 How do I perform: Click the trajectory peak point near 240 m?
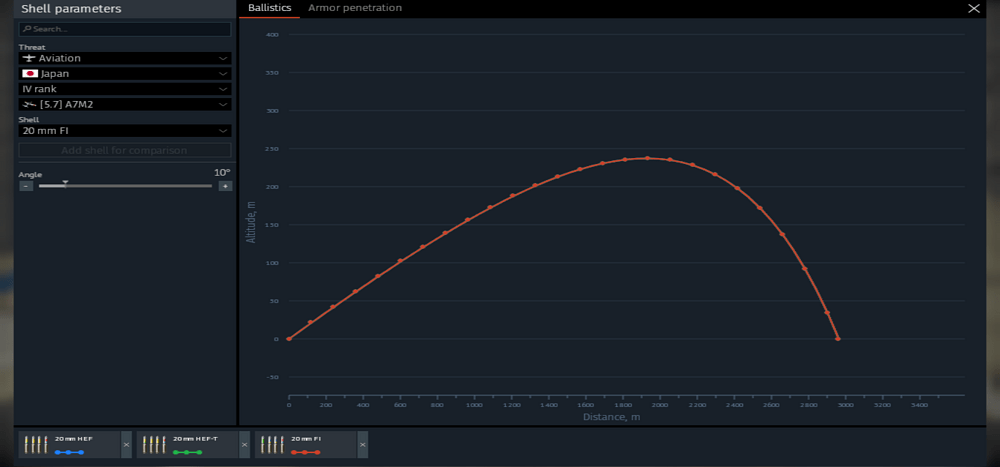[647, 158]
